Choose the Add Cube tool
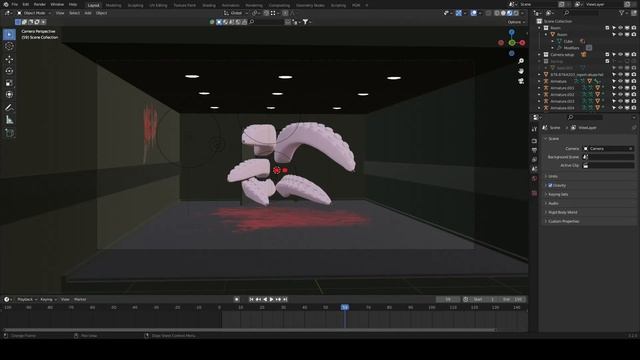The image size is (640, 360). coord(9,133)
